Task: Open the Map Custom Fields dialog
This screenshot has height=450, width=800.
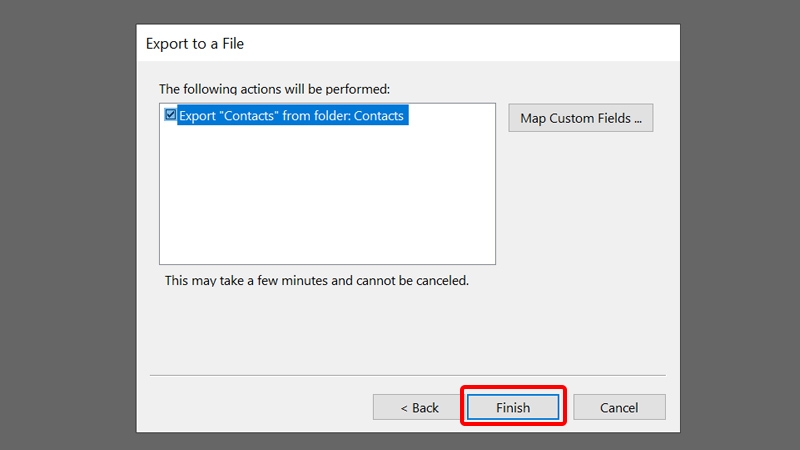Action: click(581, 118)
